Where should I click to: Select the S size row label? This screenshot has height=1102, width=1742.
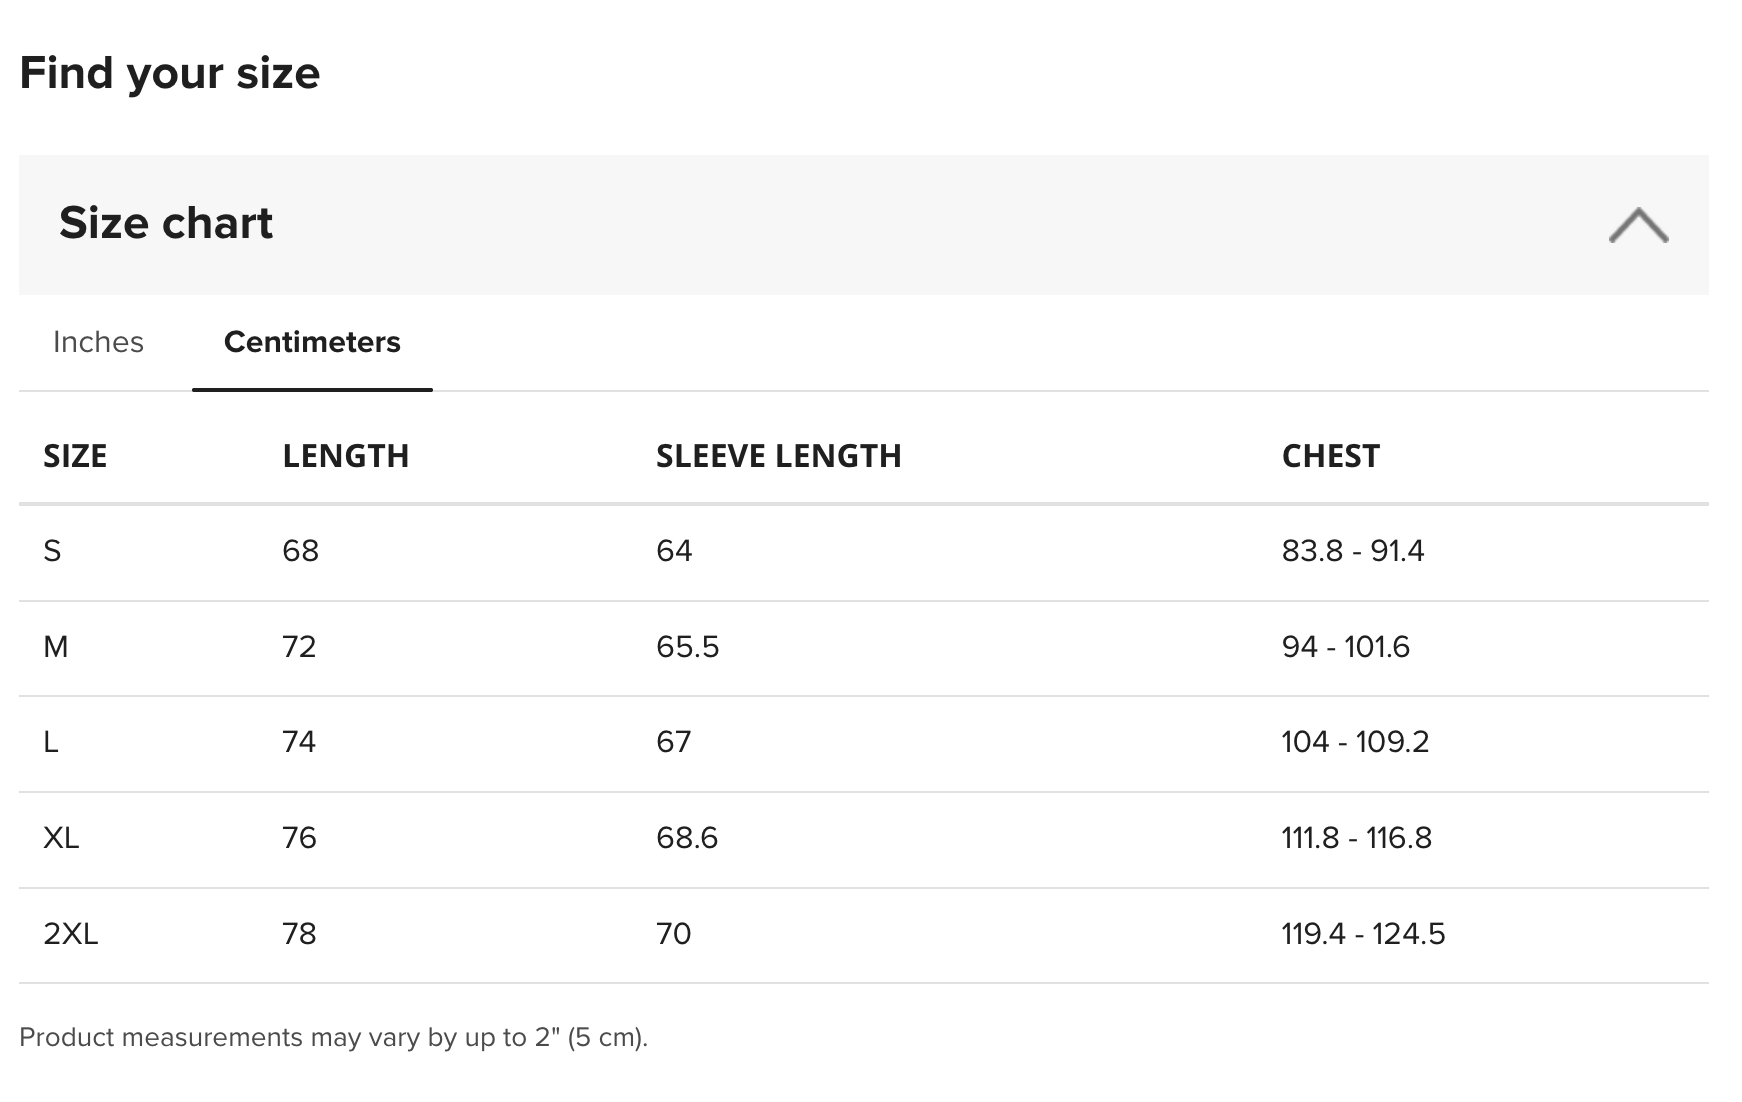pyautogui.click(x=52, y=551)
